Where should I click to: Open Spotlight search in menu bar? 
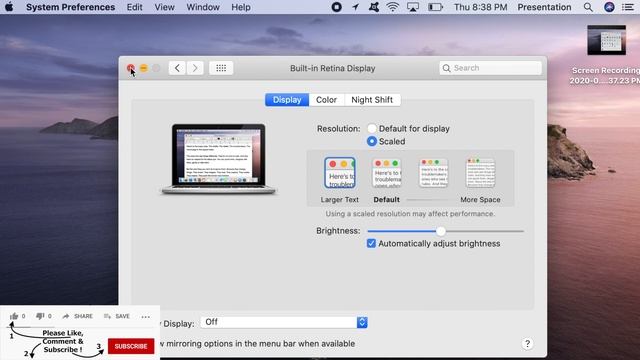point(588,7)
